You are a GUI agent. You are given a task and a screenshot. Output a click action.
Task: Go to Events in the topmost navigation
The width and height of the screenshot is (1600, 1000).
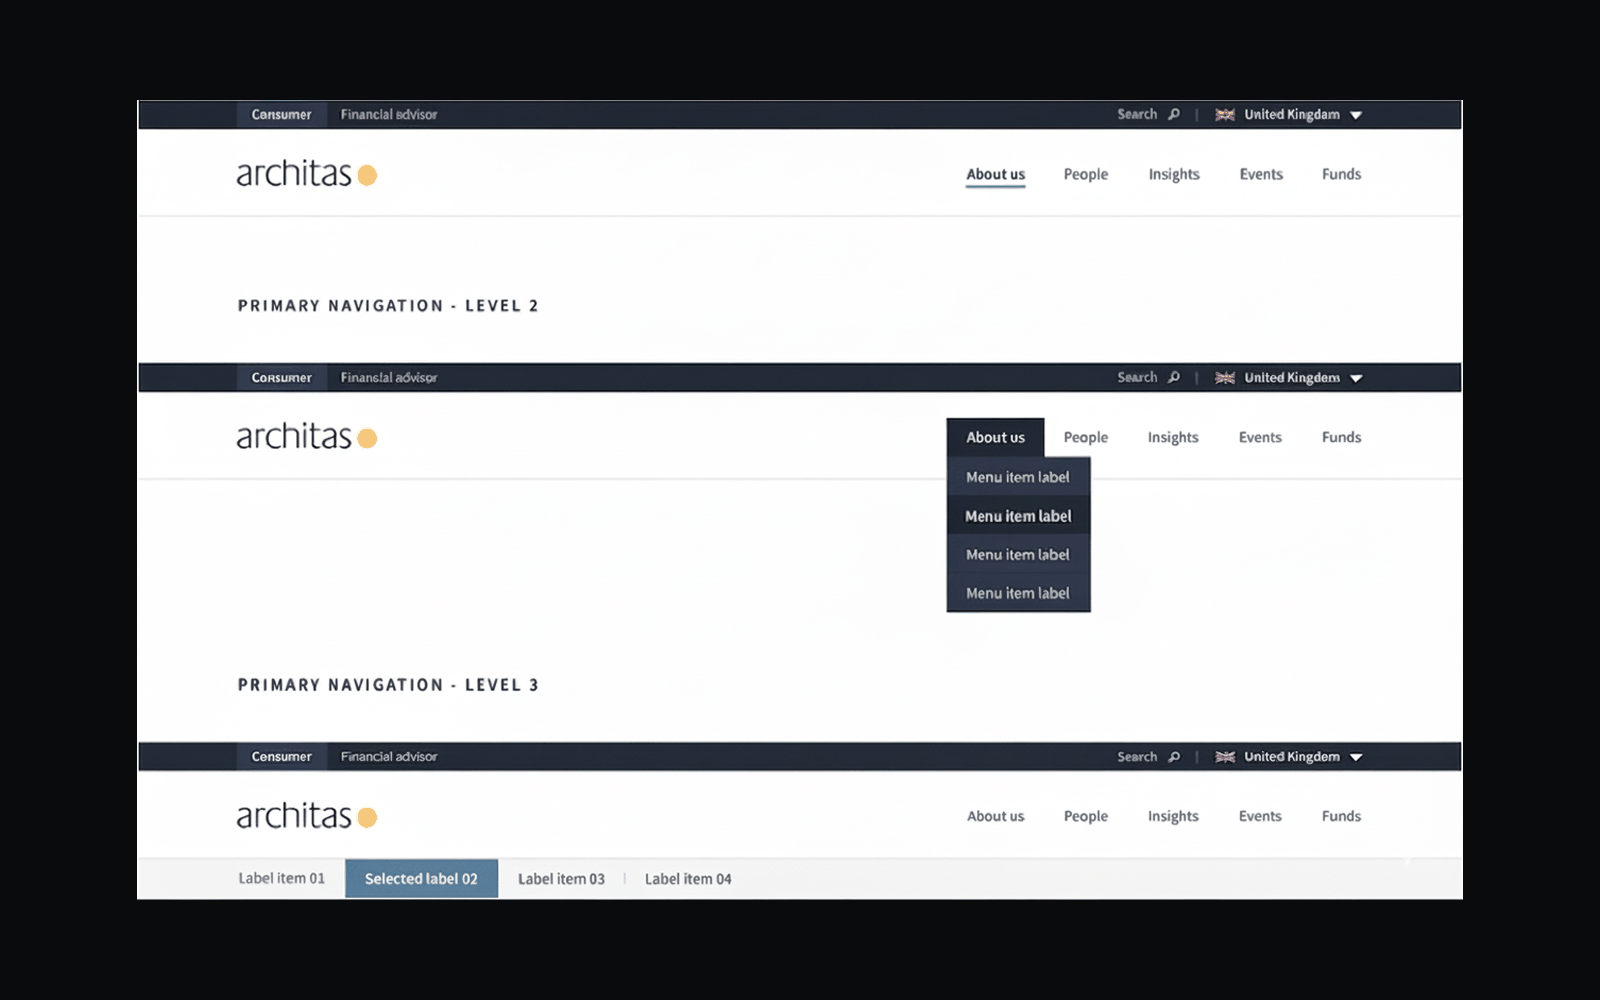[x=1261, y=174]
